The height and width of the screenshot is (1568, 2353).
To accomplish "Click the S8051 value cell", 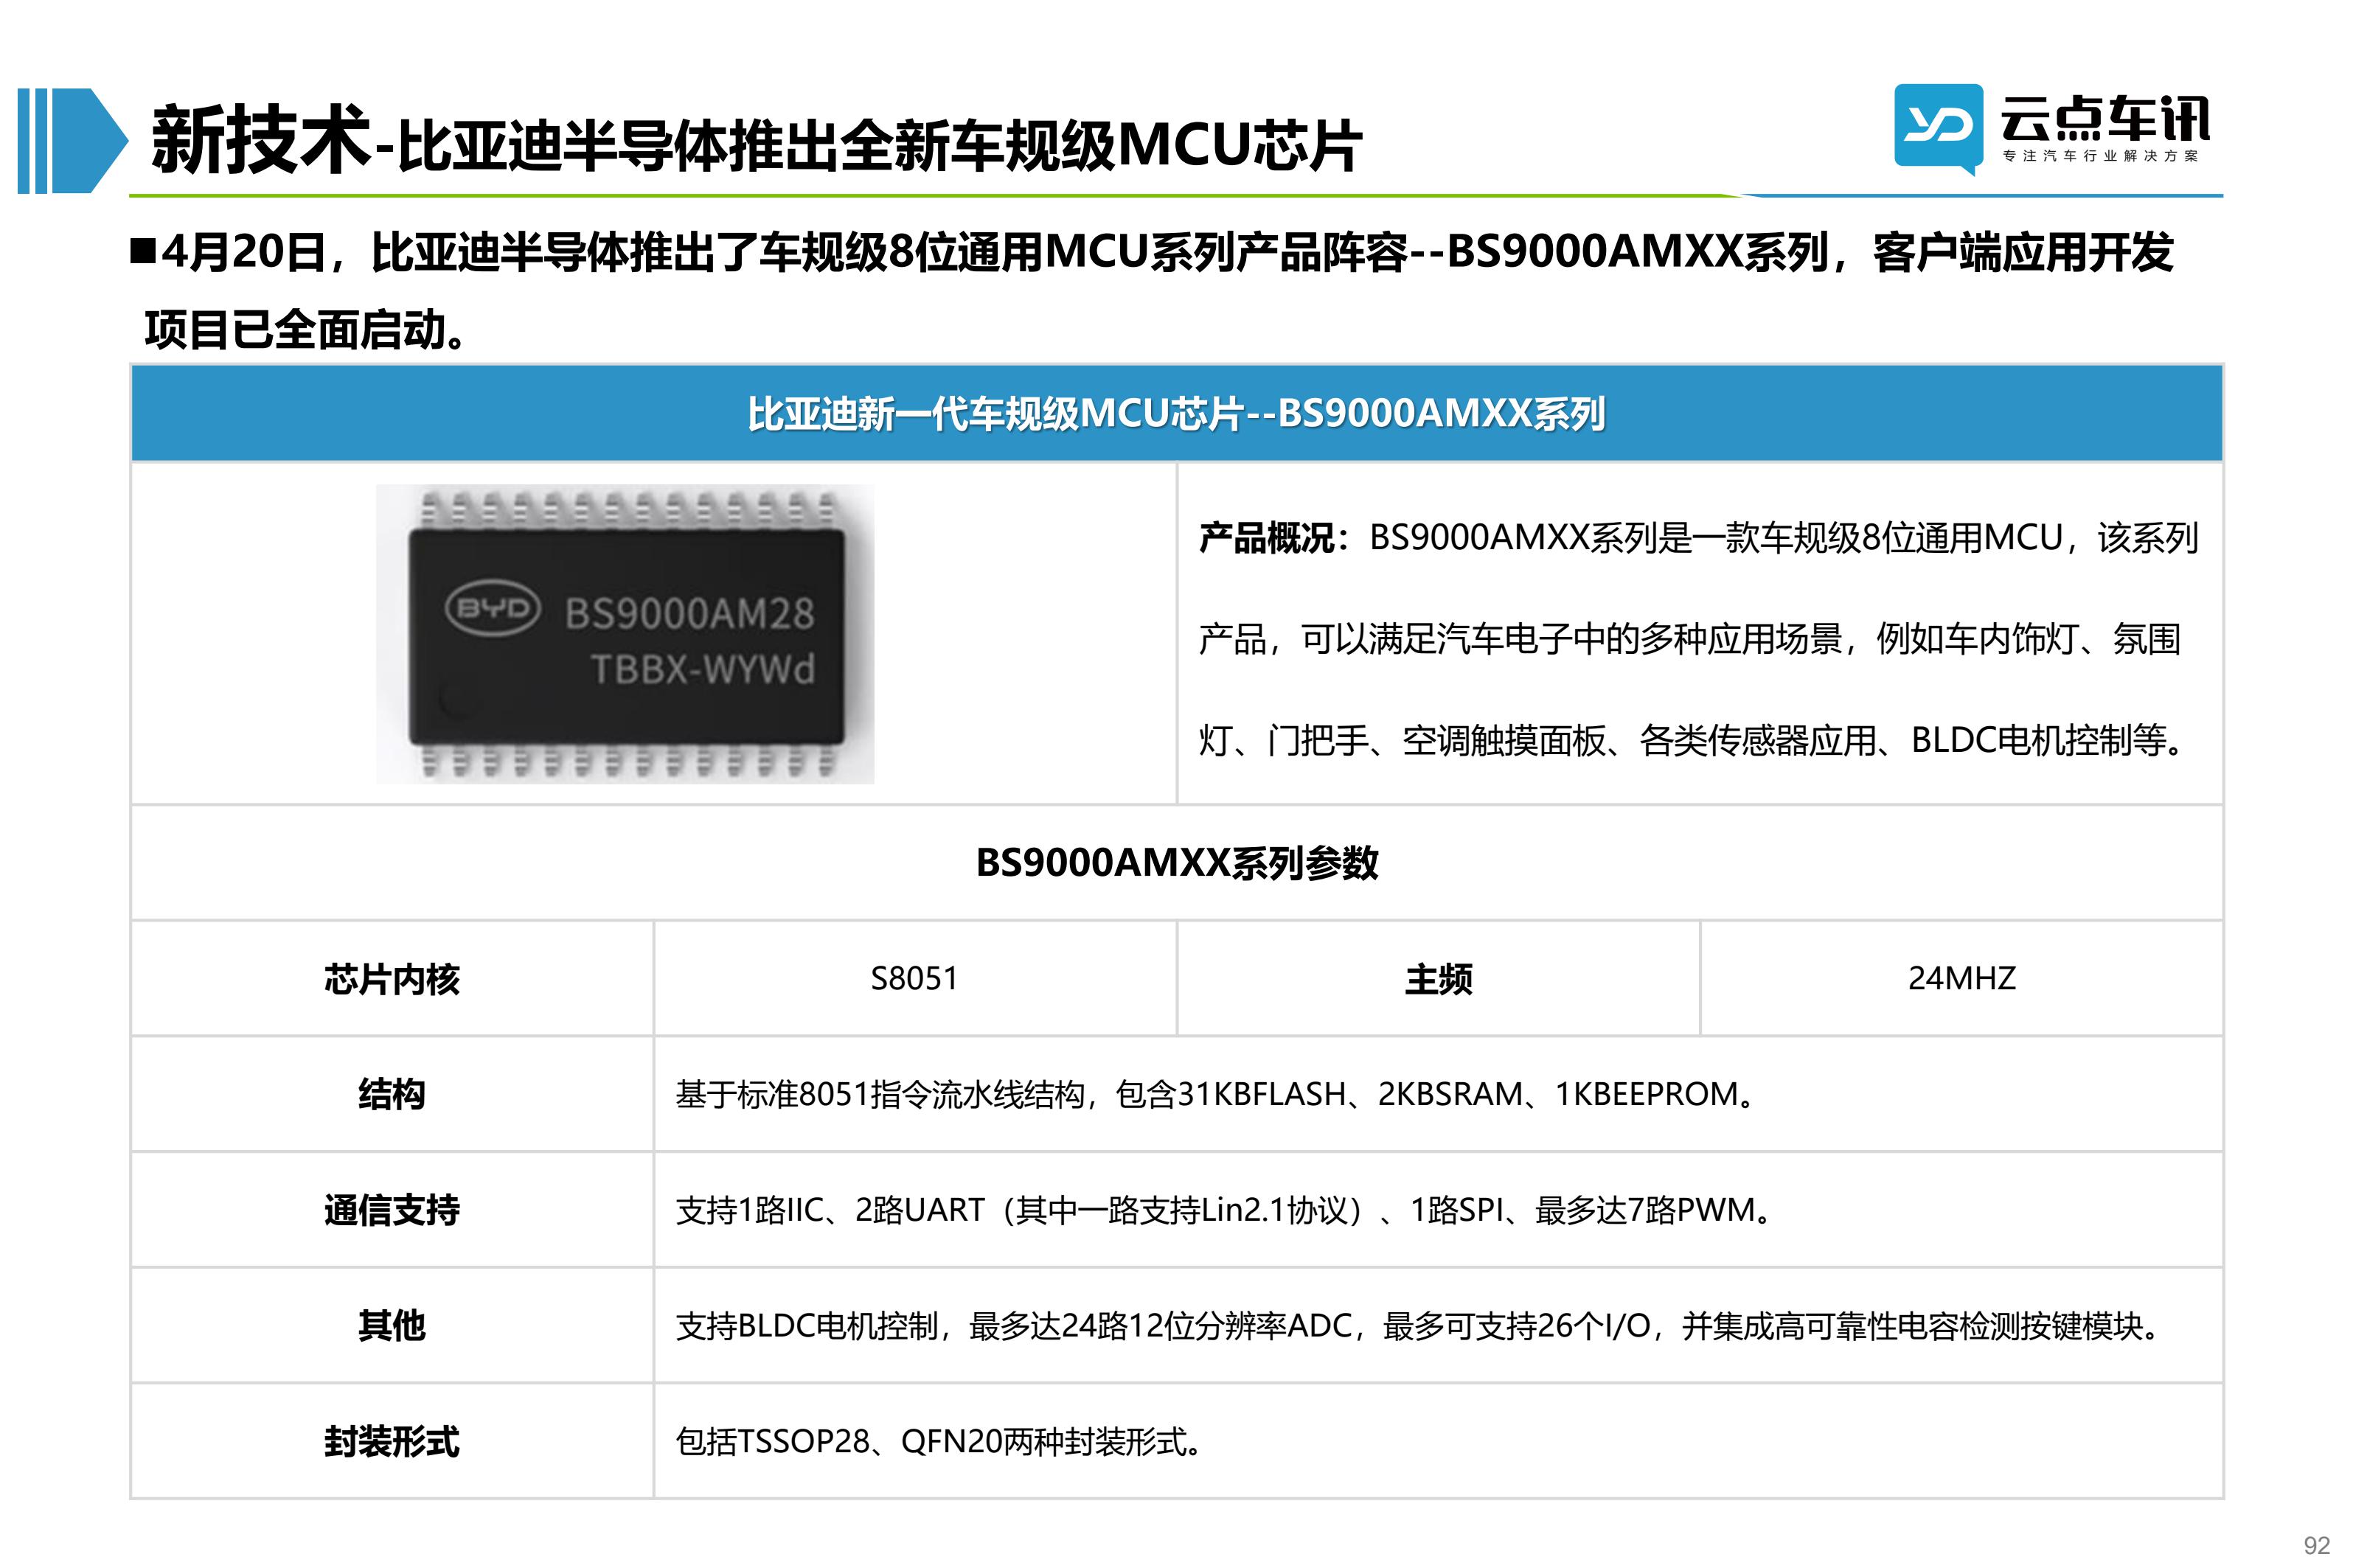I will point(914,979).
